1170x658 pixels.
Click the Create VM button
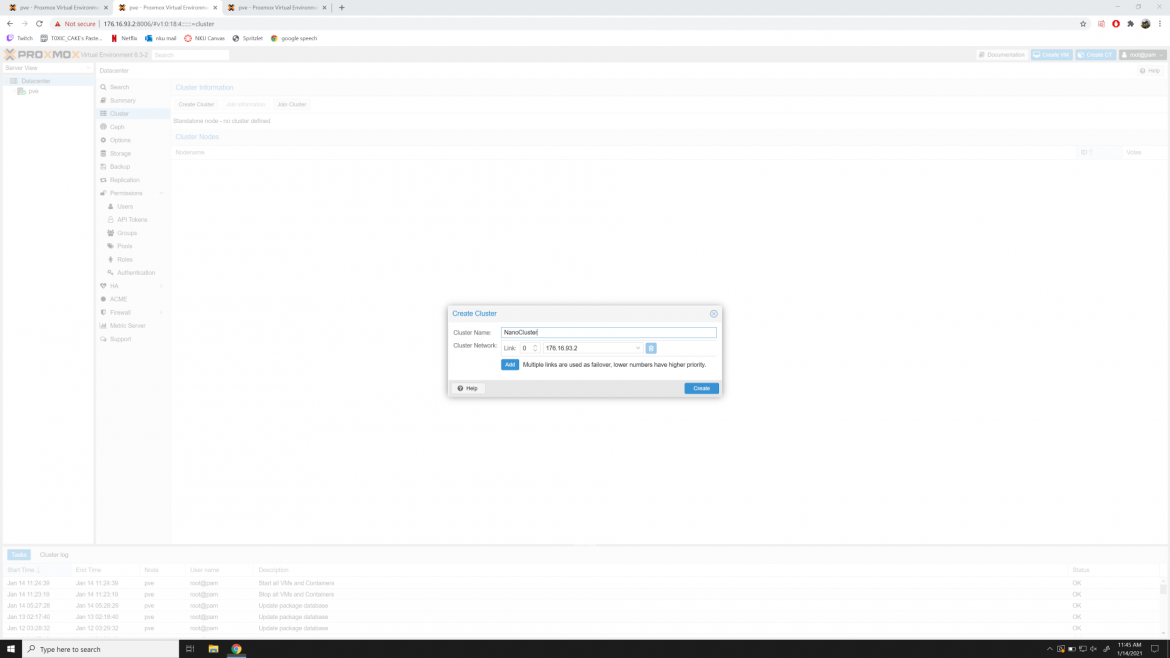[1051, 54]
